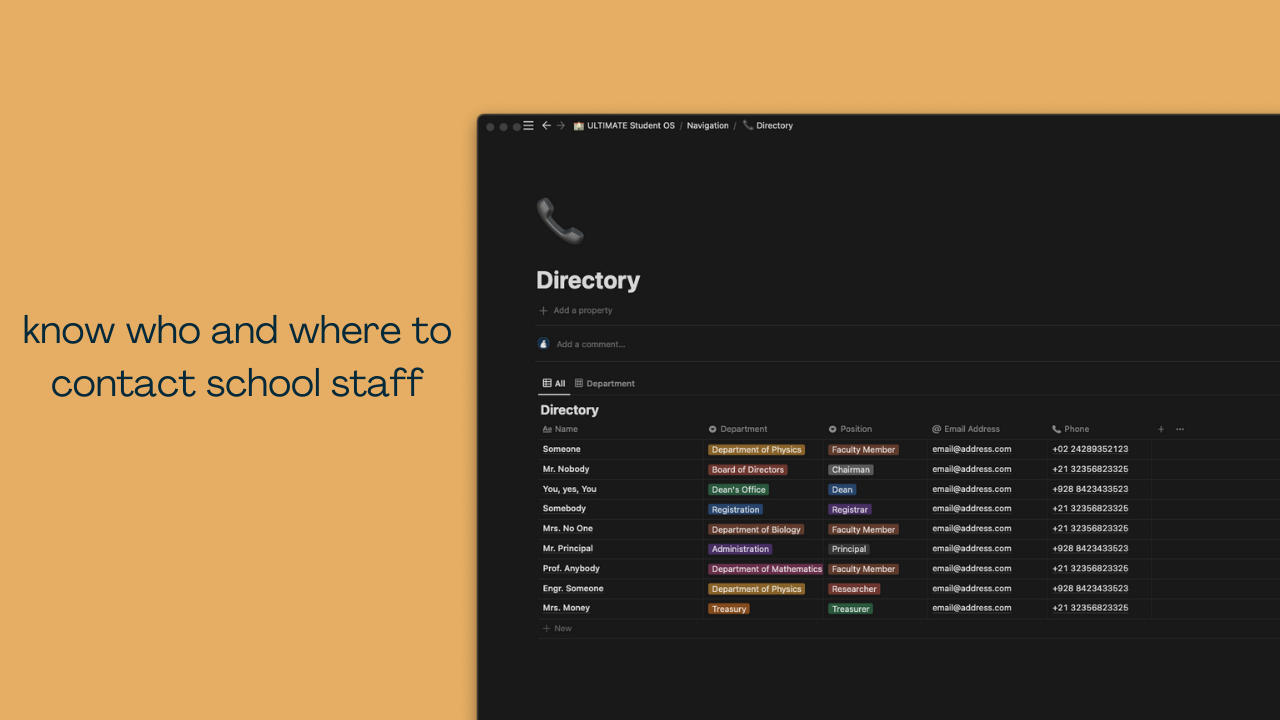The image size is (1280, 720).
Task: Open the Mr. Nobody row
Action: (566, 469)
